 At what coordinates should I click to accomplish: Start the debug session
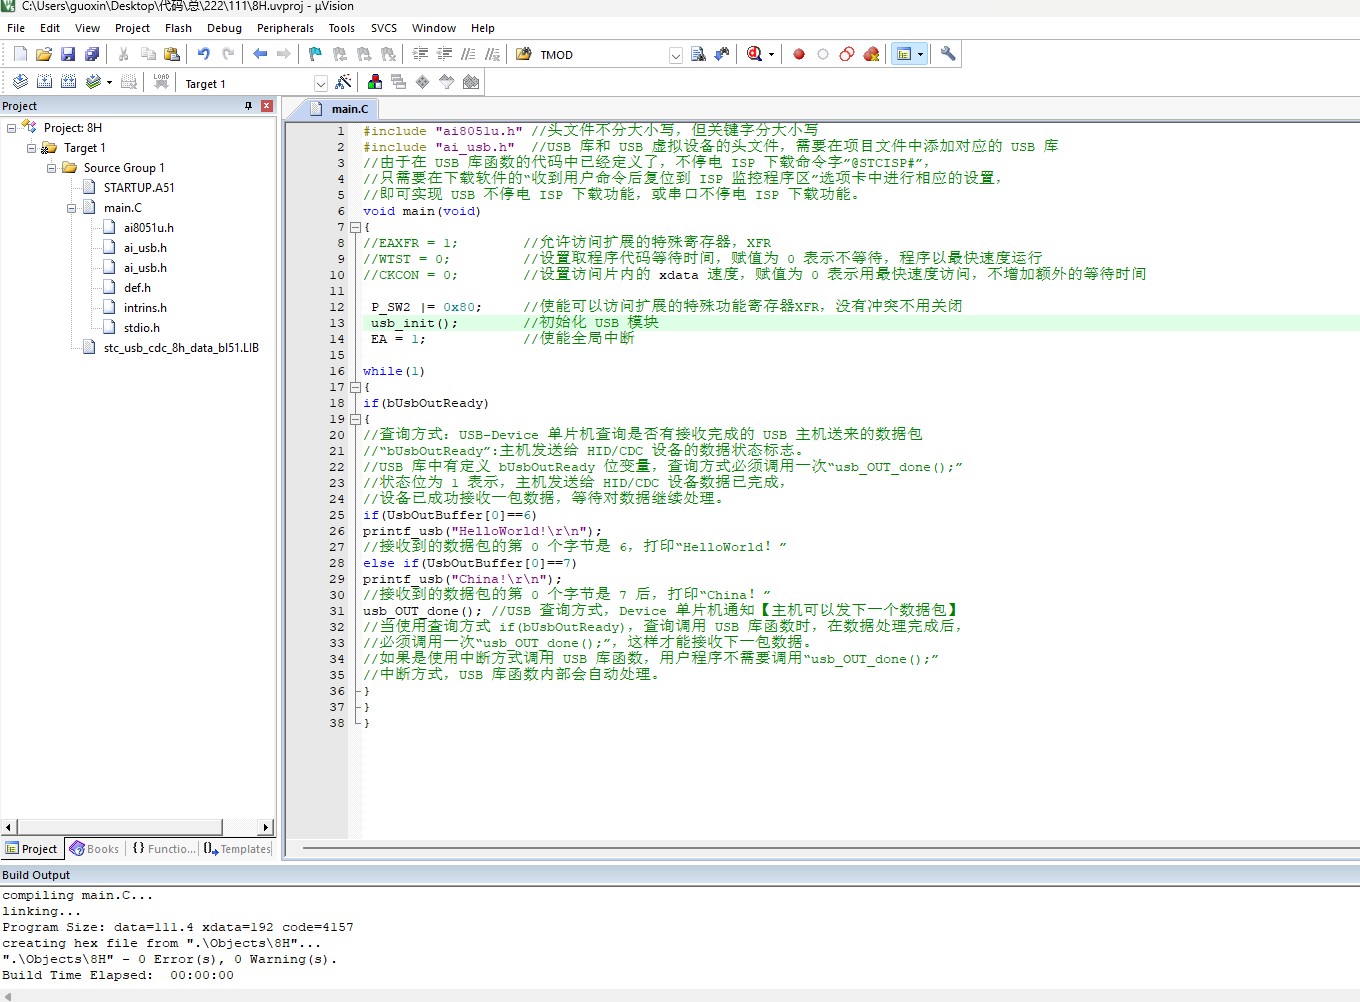pyautogui.click(x=754, y=54)
